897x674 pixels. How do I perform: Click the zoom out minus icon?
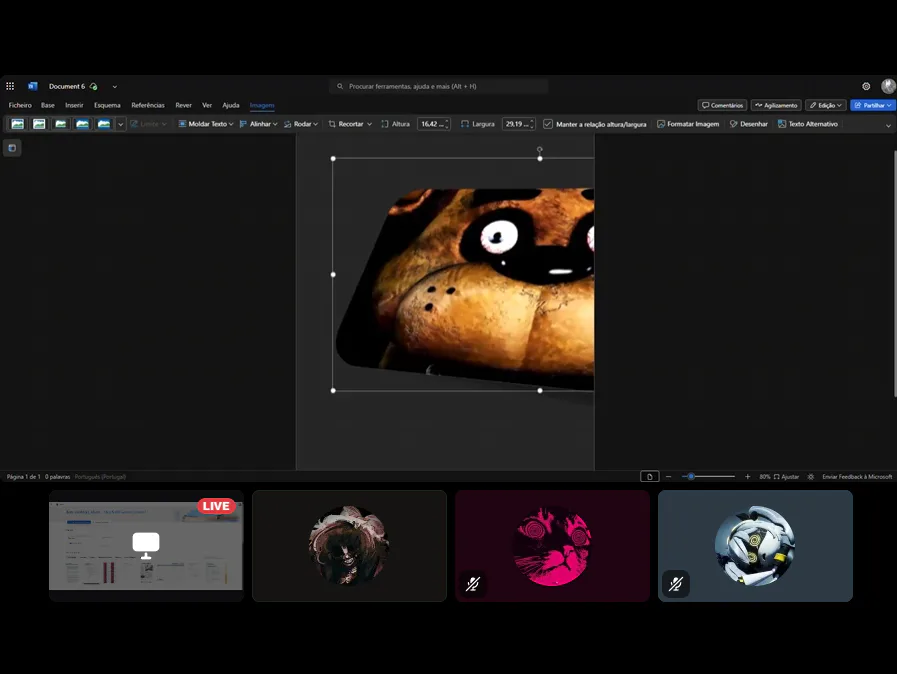coord(668,477)
